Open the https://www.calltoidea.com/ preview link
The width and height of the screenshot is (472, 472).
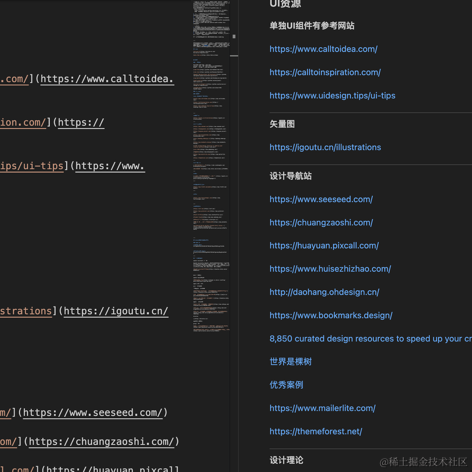tap(323, 49)
